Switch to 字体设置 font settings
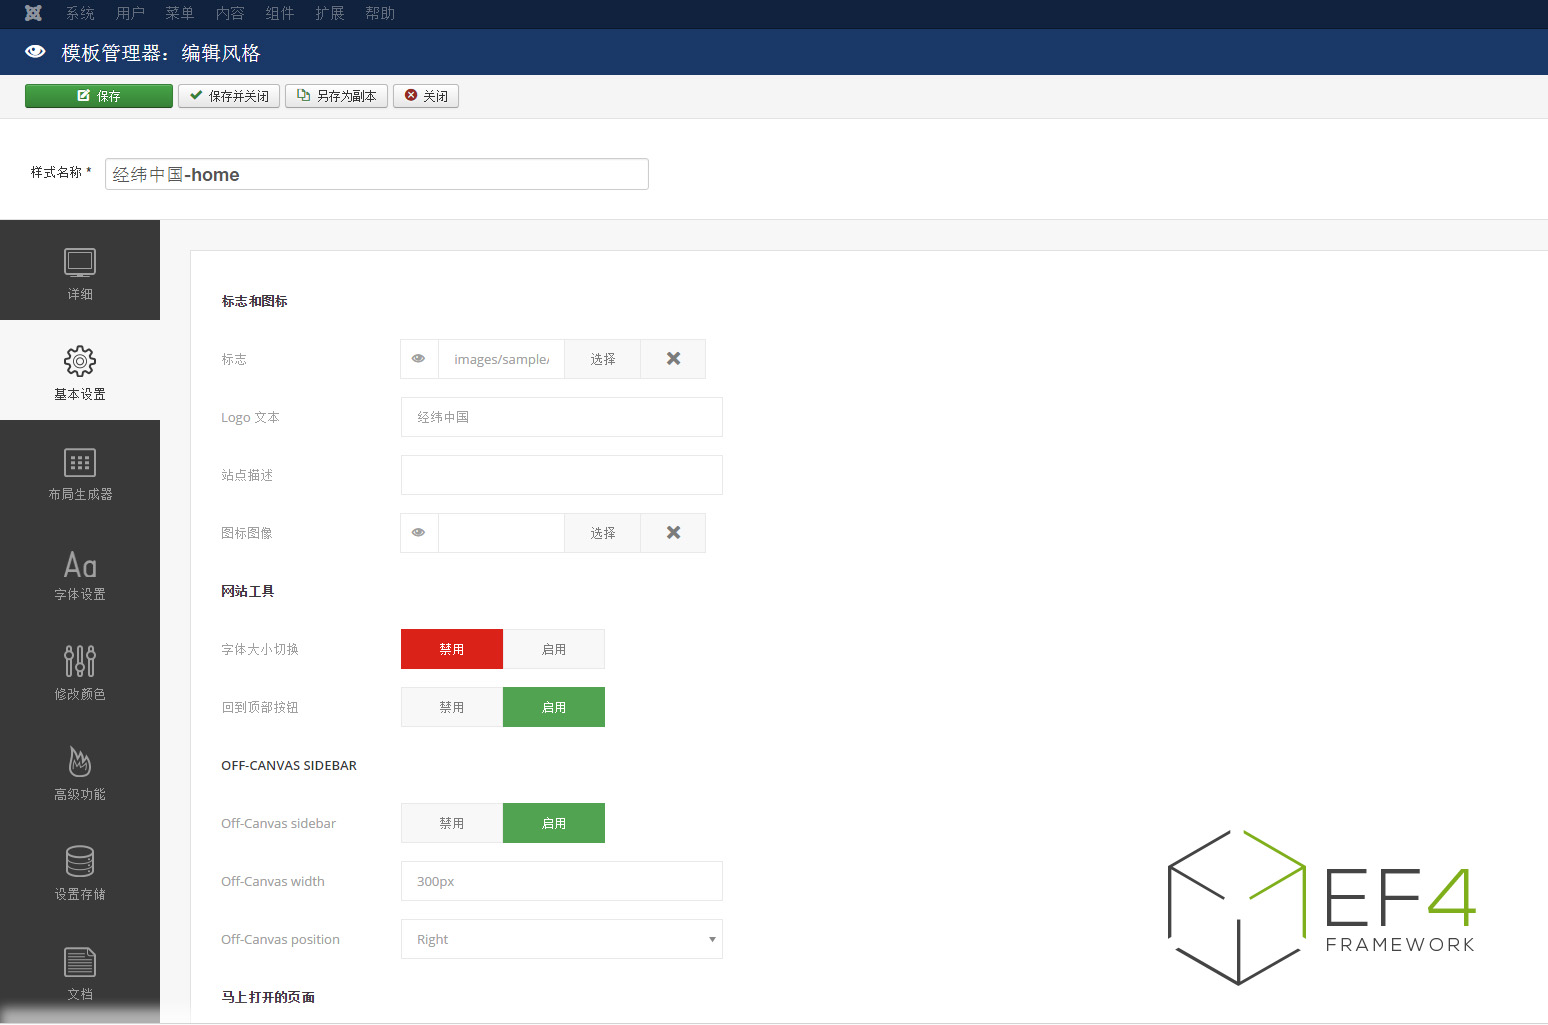The image size is (1548, 1025). (x=80, y=573)
